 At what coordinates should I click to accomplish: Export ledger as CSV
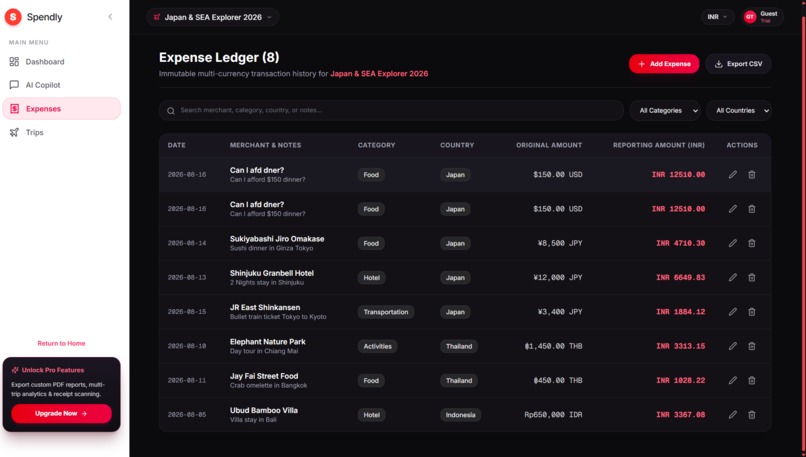[738, 64]
